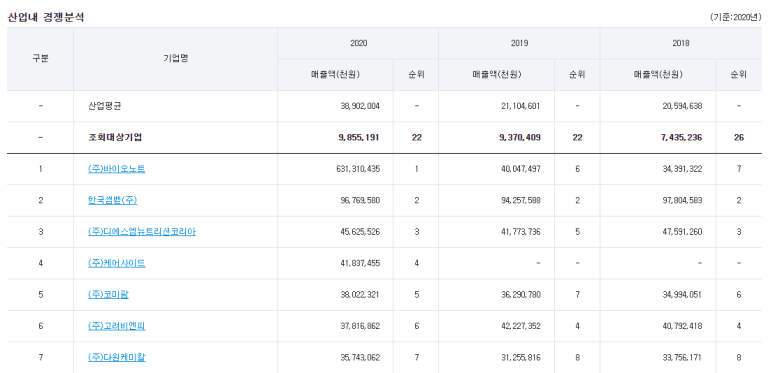The image size is (773, 373).
Task: Select the value 33,756,171
Action: [682, 358]
